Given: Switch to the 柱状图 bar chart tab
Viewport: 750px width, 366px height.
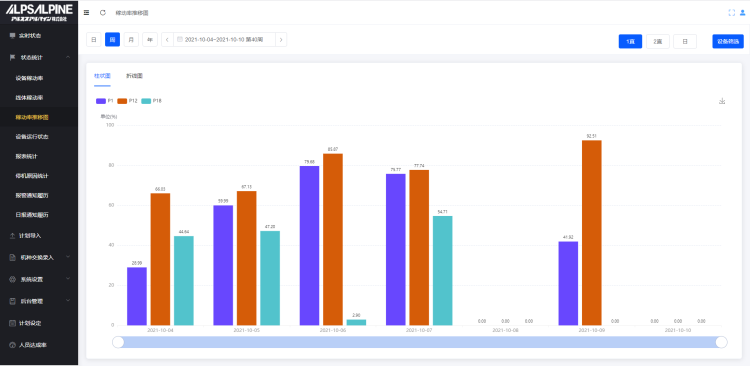Looking at the screenshot, I should [x=102, y=76].
